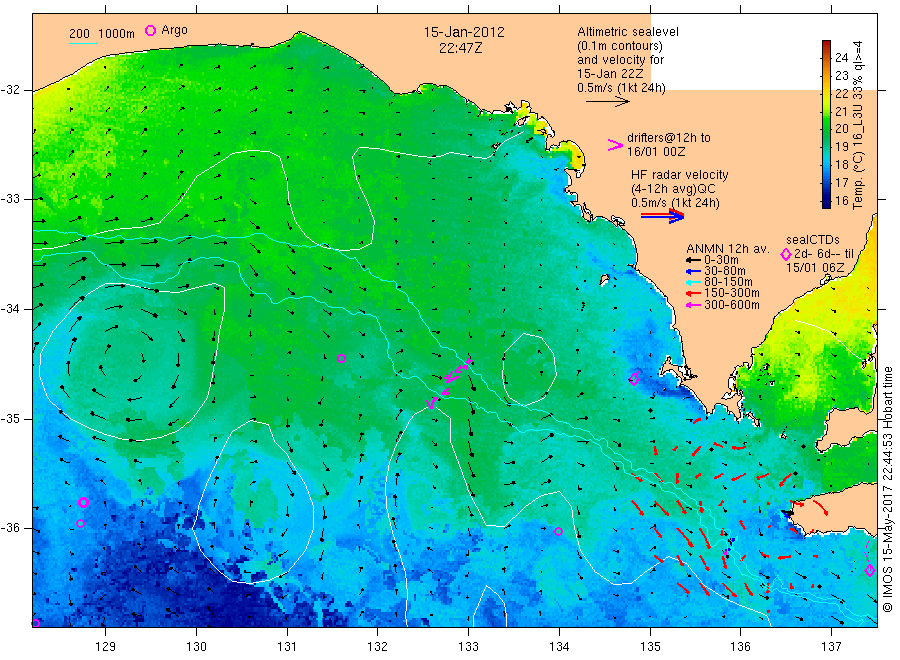Image resolution: width=900 pixels, height=660 pixels.
Task: Click the thin Argo float circle near 128.7E 36S
Action: coord(80,523)
